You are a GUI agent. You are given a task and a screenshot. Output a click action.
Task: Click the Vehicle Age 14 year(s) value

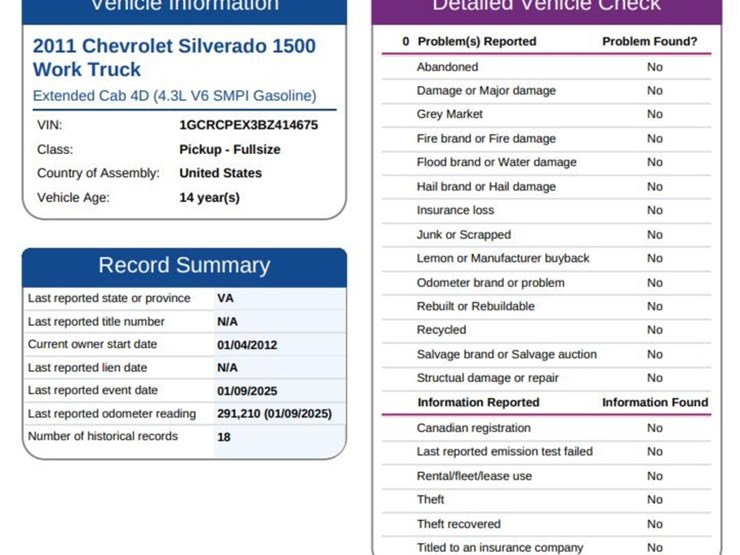(209, 198)
